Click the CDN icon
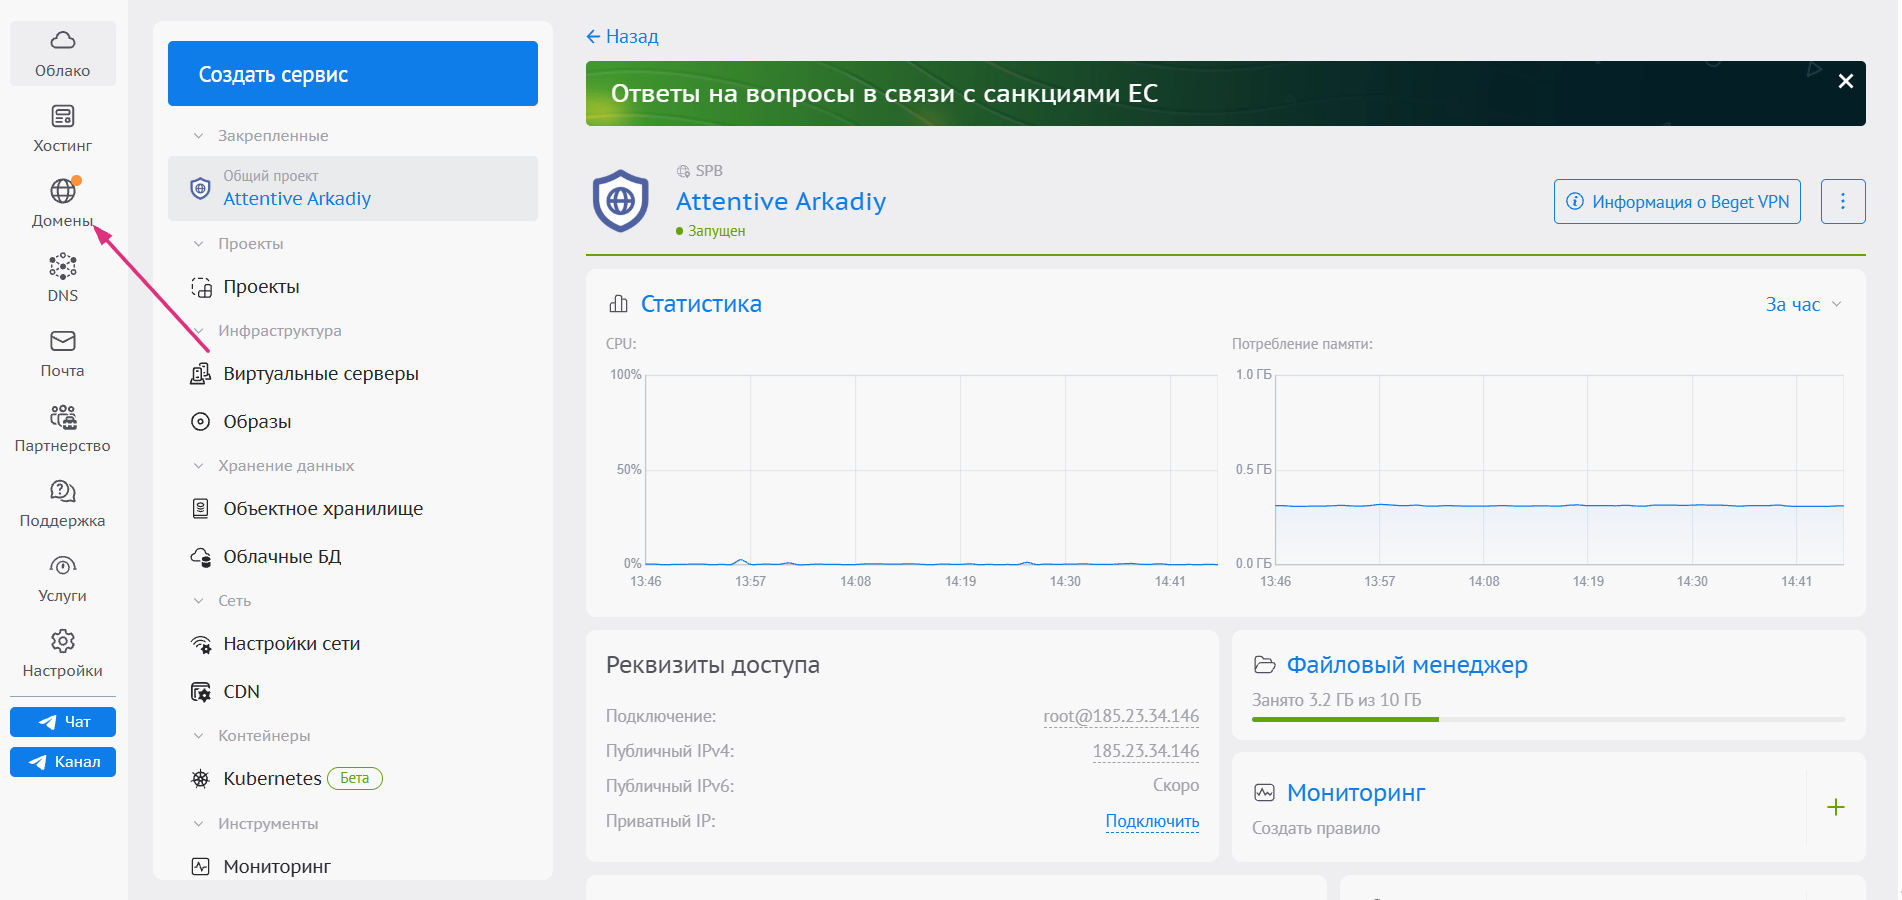 pyautogui.click(x=201, y=692)
